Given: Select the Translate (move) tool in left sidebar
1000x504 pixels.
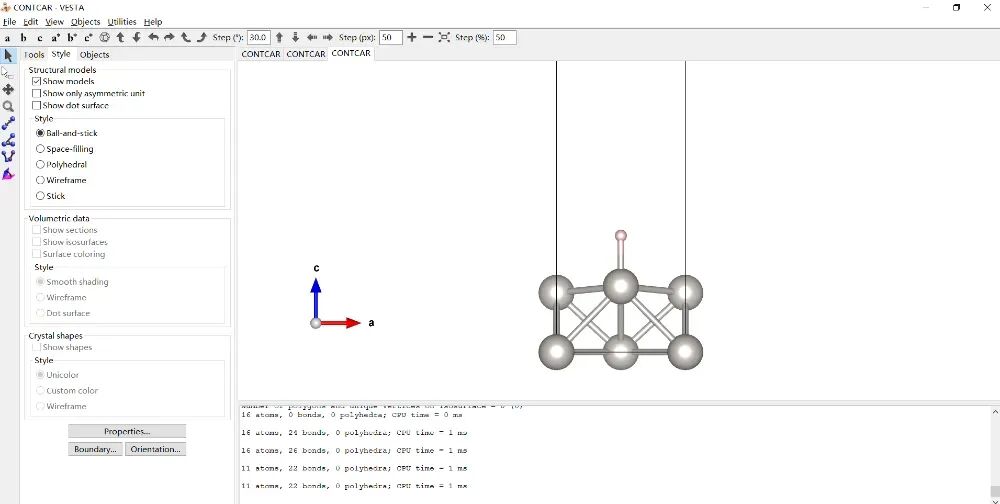Looking at the screenshot, I should click(x=8, y=89).
